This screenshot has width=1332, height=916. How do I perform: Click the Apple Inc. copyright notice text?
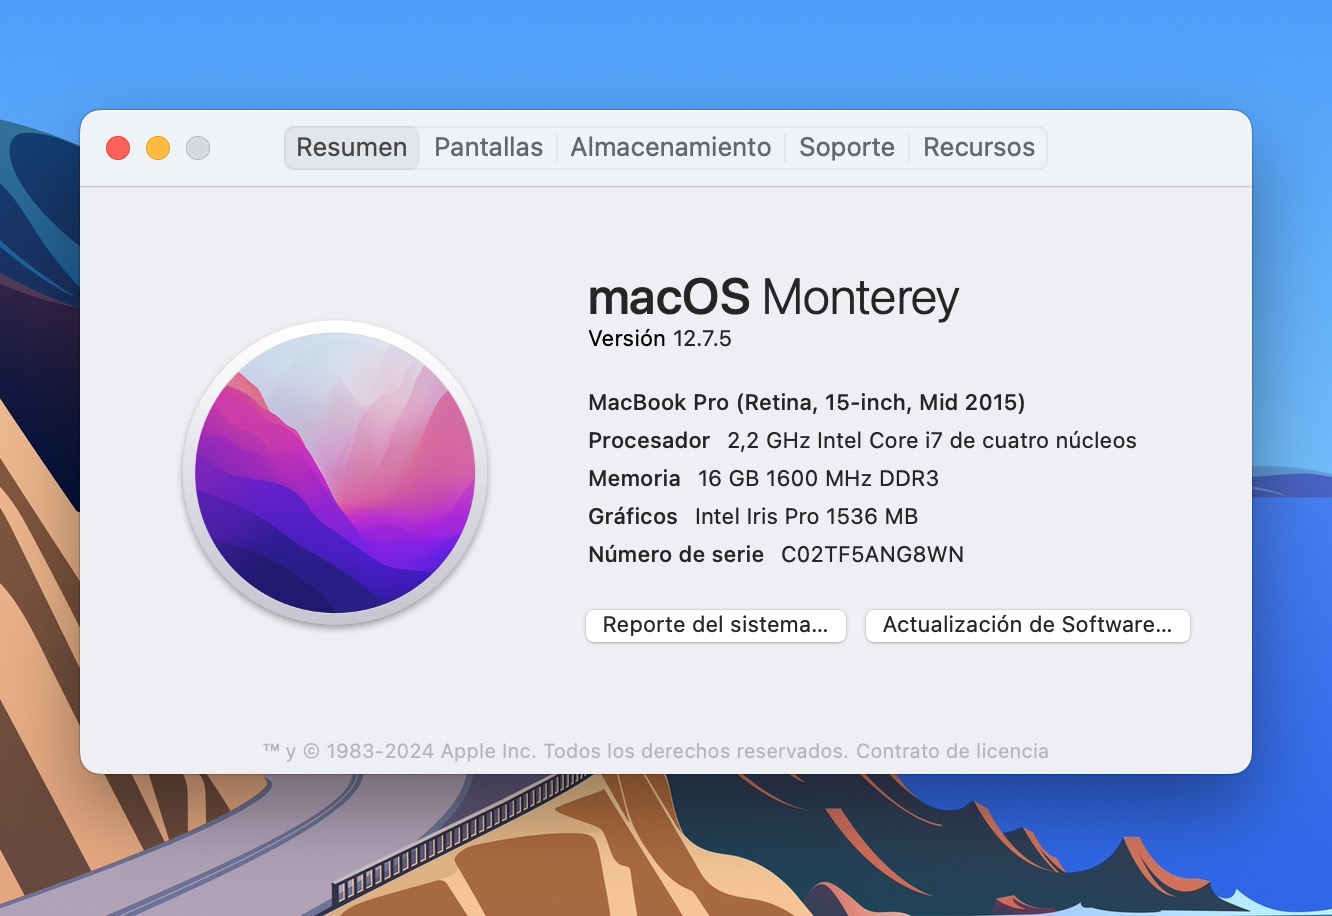pos(555,751)
